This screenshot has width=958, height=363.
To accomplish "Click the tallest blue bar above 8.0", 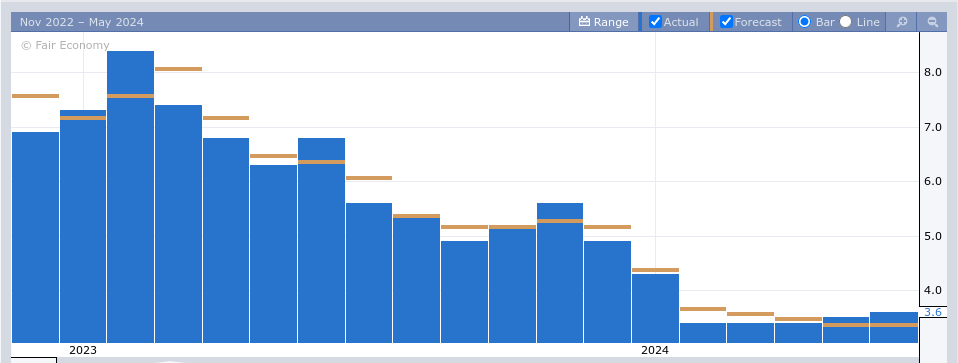I will (130, 197).
